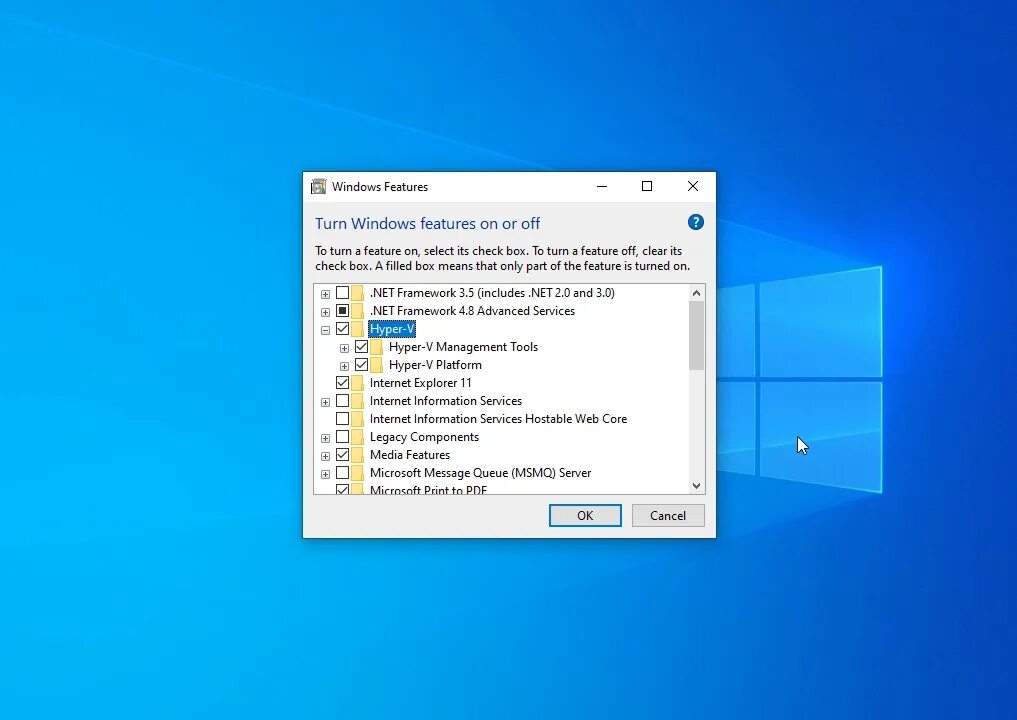The height and width of the screenshot is (720, 1017).
Task: Minimize the Windows Features dialog
Action: pyautogui.click(x=602, y=187)
